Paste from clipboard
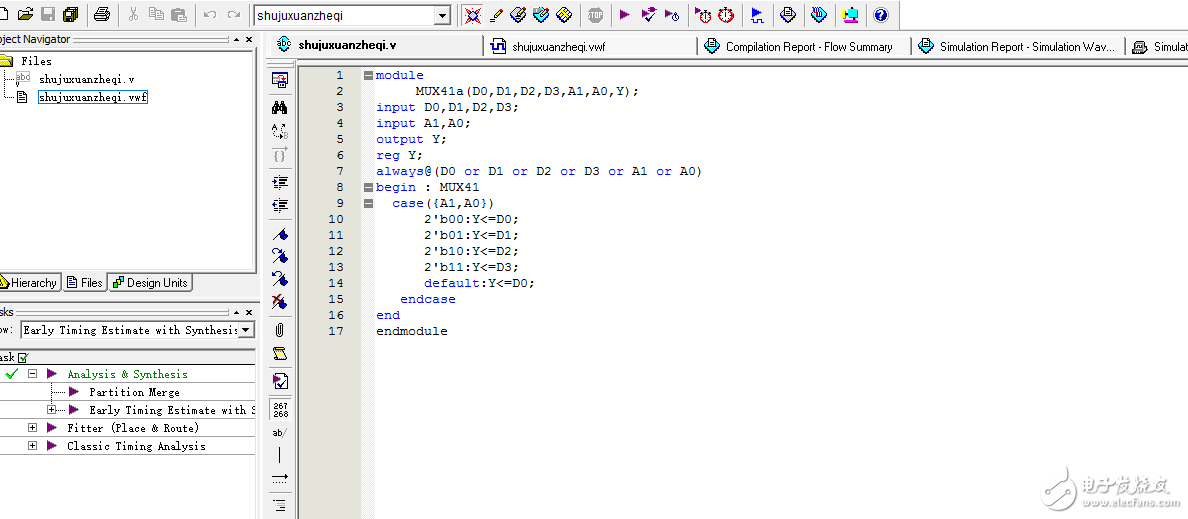 tap(179, 14)
